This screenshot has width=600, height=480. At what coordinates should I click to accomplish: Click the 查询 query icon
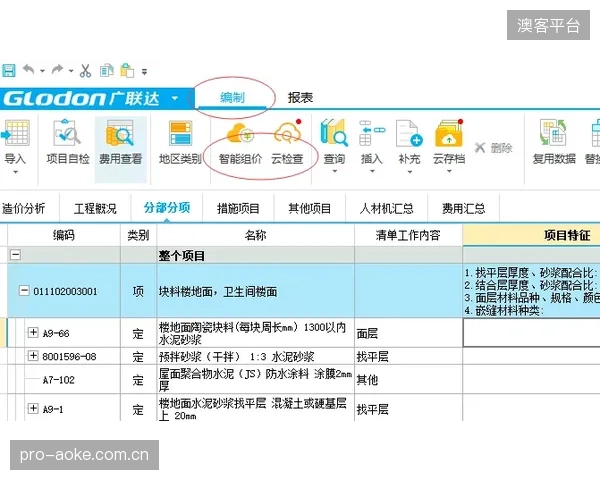pyautogui.click(x=334, y=132)
